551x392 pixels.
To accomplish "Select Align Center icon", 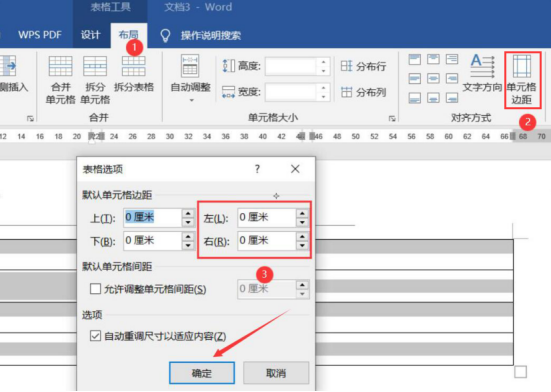I will pos(433,78).
